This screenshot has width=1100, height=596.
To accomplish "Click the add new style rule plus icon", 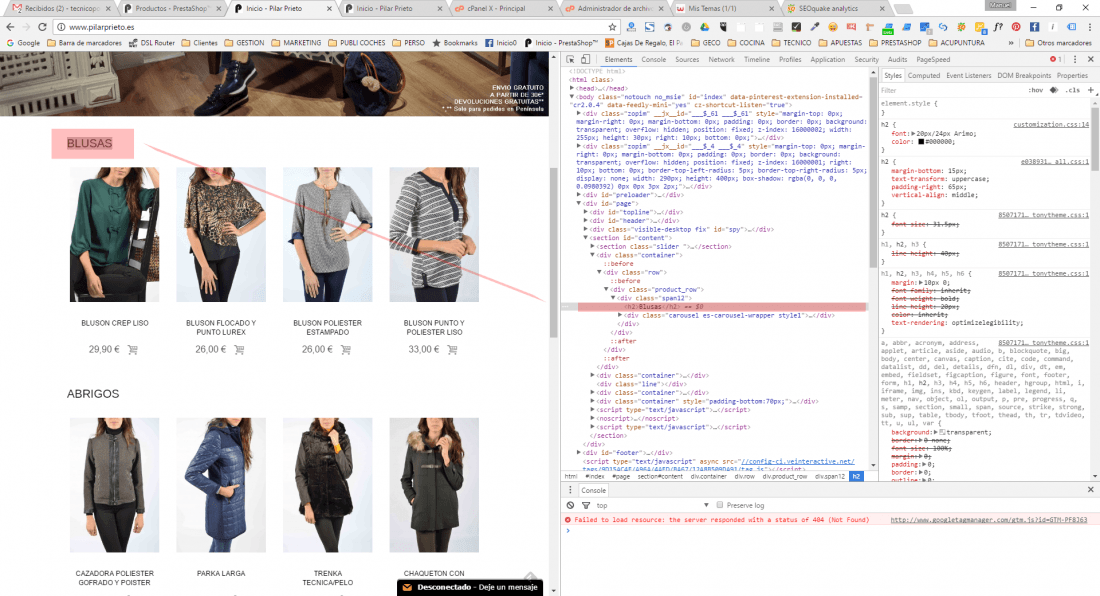I will click(x=1090, y=90).
